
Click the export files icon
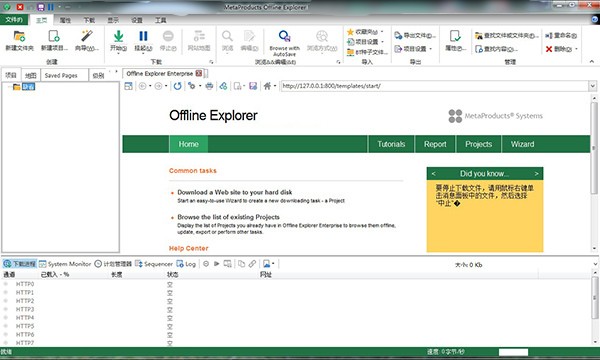point(398,35)
